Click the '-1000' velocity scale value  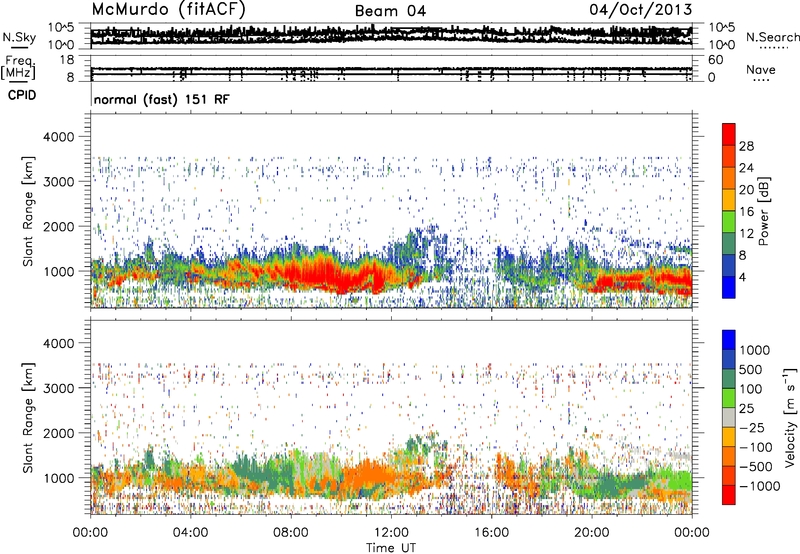760,486
